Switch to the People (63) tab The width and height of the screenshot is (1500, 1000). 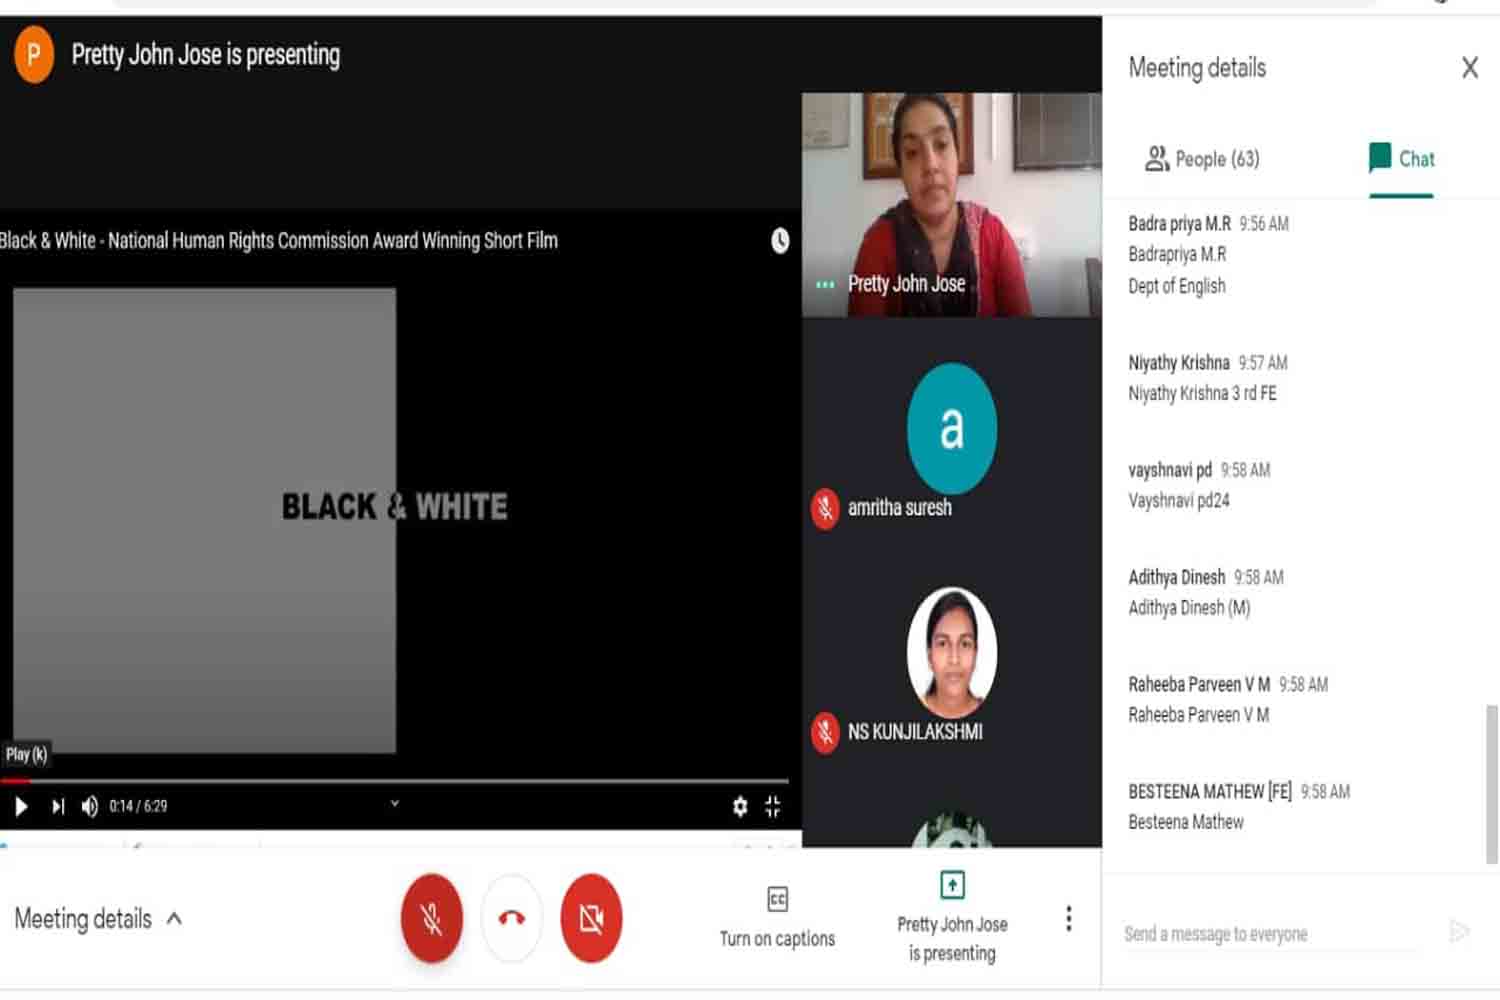click(1202, 159)
